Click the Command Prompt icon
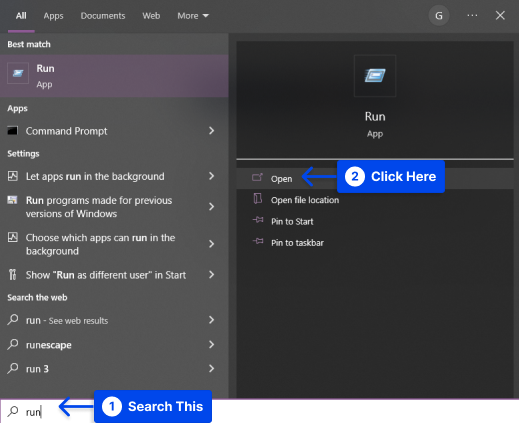The height and width of the screenshot is (423, 519). click(13, 131)
